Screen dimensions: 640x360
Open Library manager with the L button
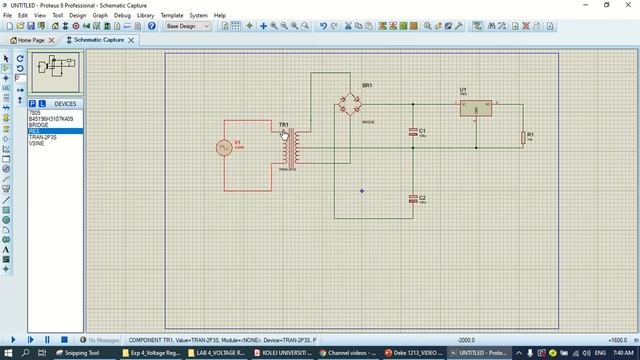point(42,104)
